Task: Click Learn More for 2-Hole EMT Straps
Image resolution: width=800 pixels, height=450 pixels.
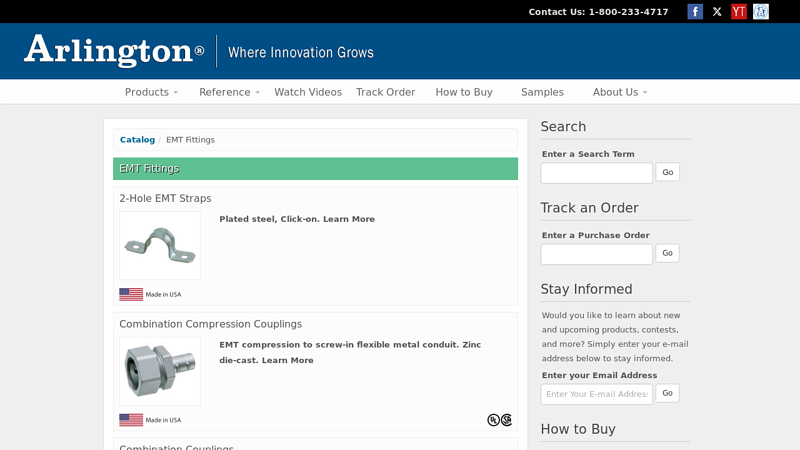Action: pos(348,219)
